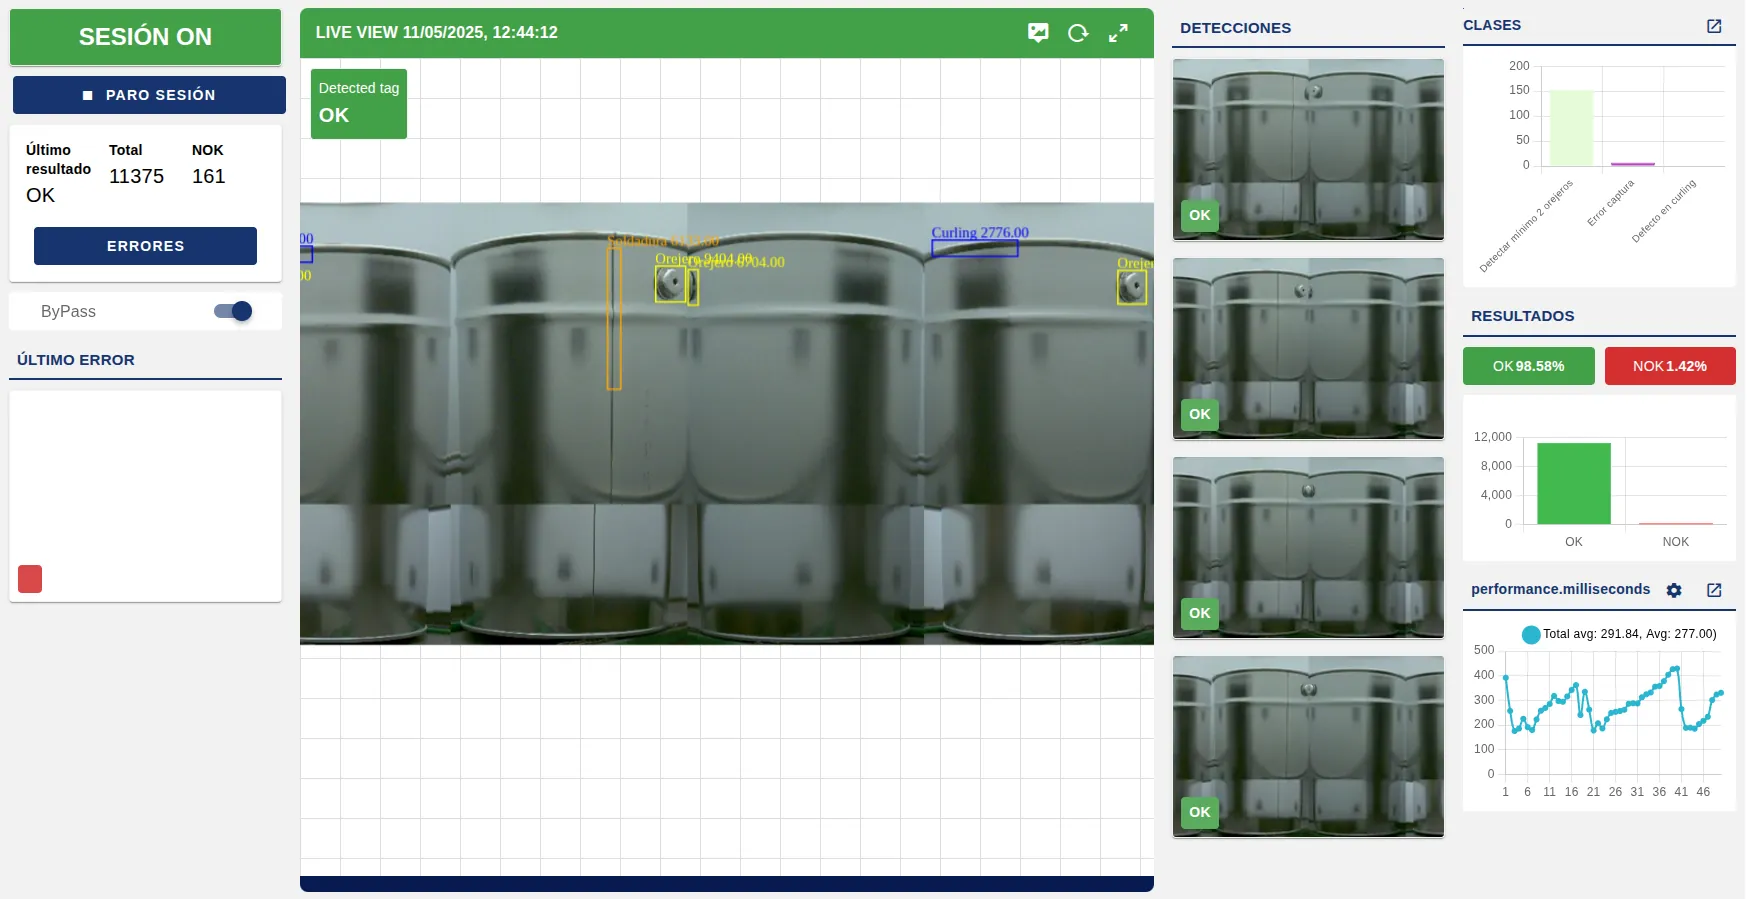Open the fourth detection thumbnail
Viewport: 1747px width, 899px height.
(x=1308, y=746)
